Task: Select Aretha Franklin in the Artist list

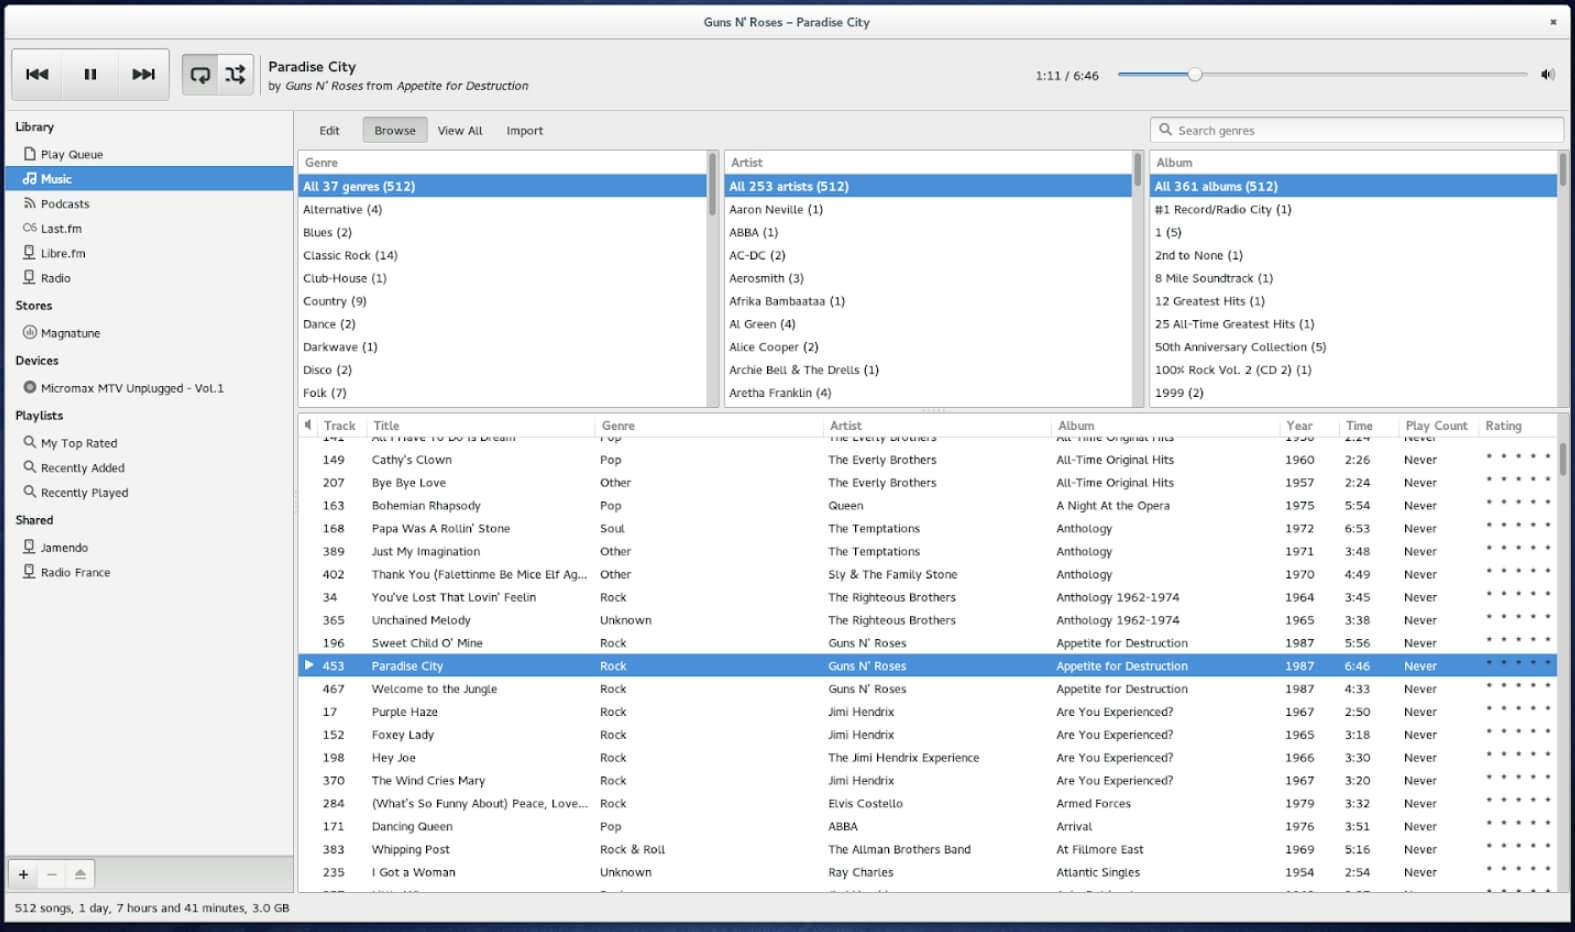Action: (928, 393)
